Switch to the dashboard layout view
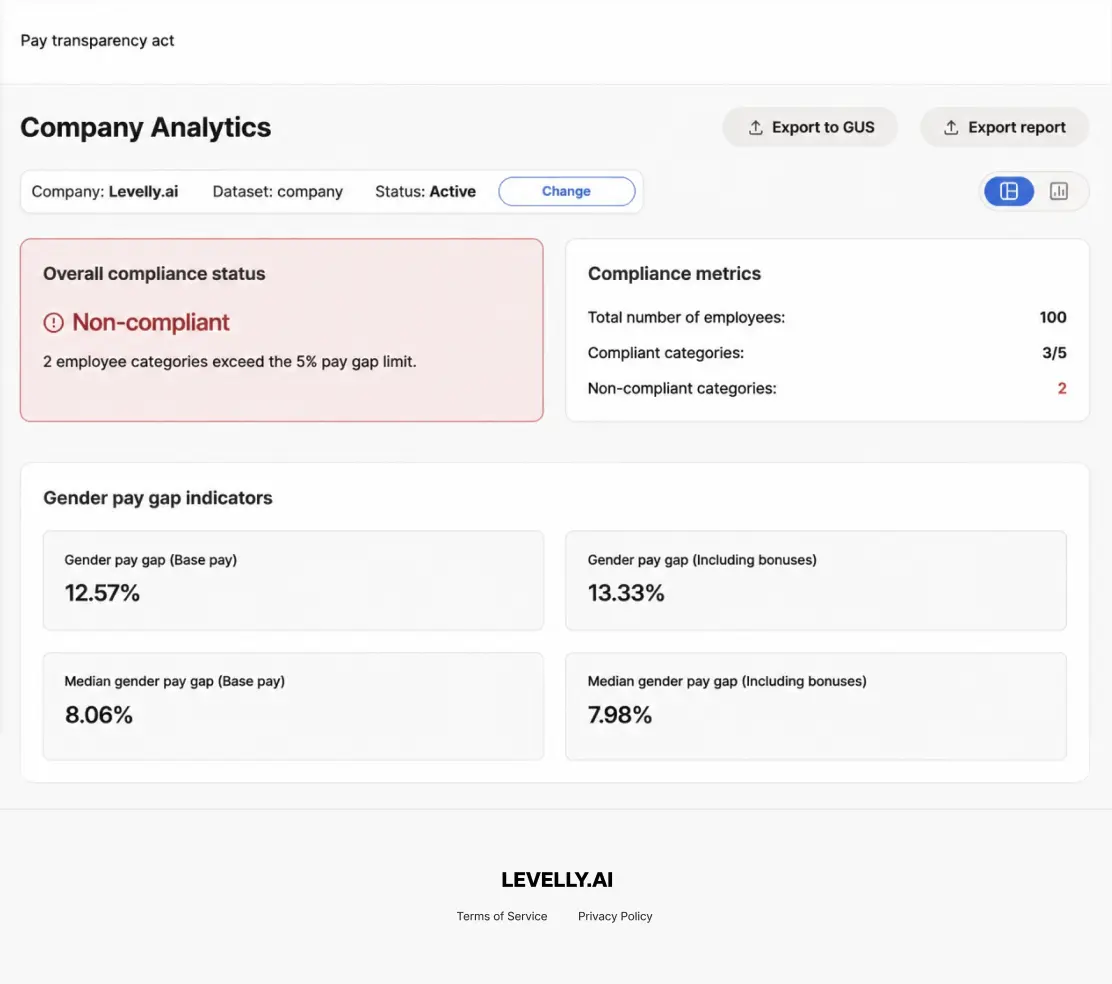 [x=1008, y=191]
